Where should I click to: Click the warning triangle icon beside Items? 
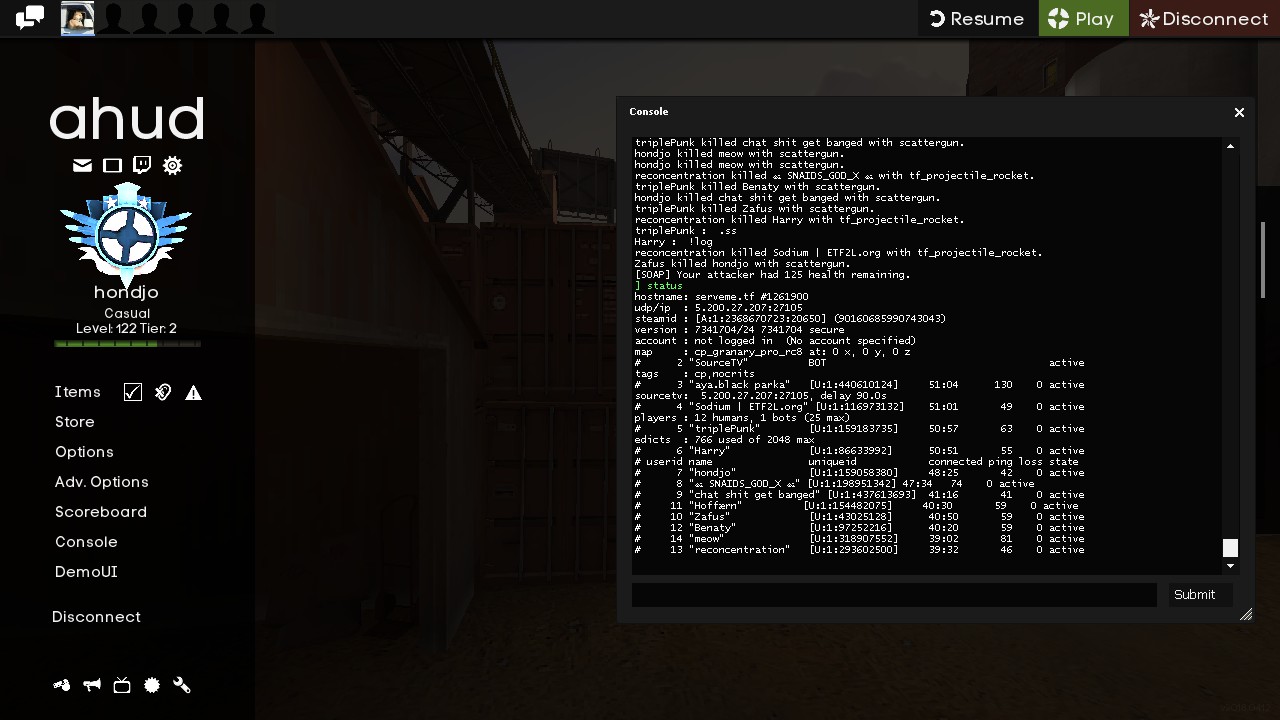click(x=193, y=392)
